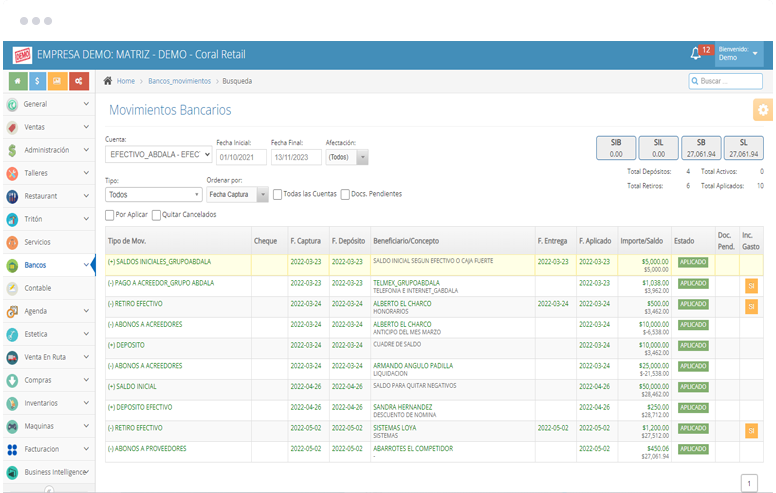Click the Talleres sidebar icon
776x493 pixels.
click(x=12, y=173)
